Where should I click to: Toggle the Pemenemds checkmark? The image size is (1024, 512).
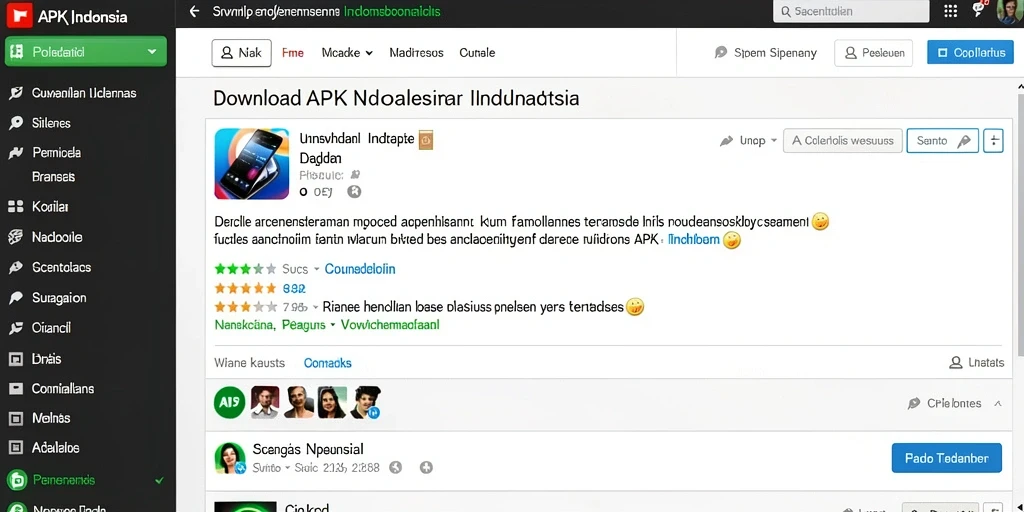tap(159, 480)
